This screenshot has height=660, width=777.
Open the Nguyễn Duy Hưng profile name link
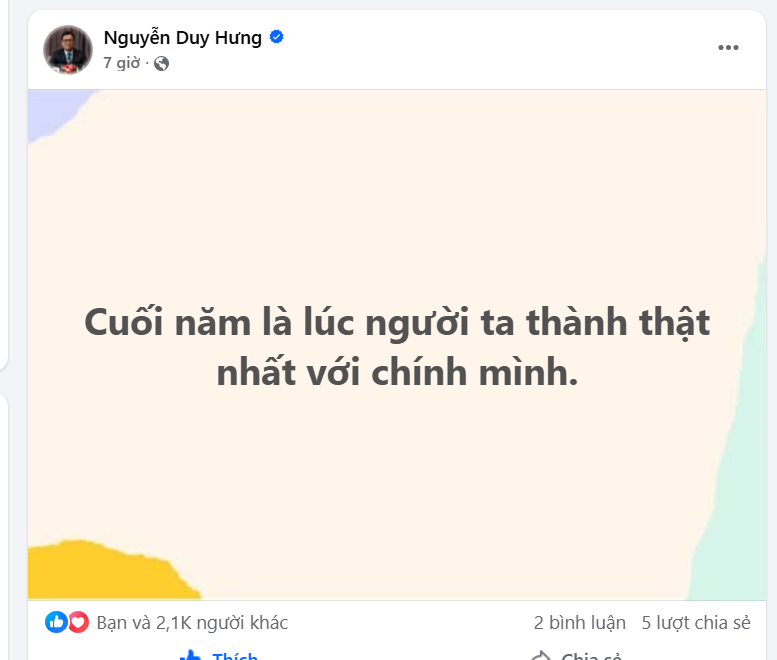(182, 38)
